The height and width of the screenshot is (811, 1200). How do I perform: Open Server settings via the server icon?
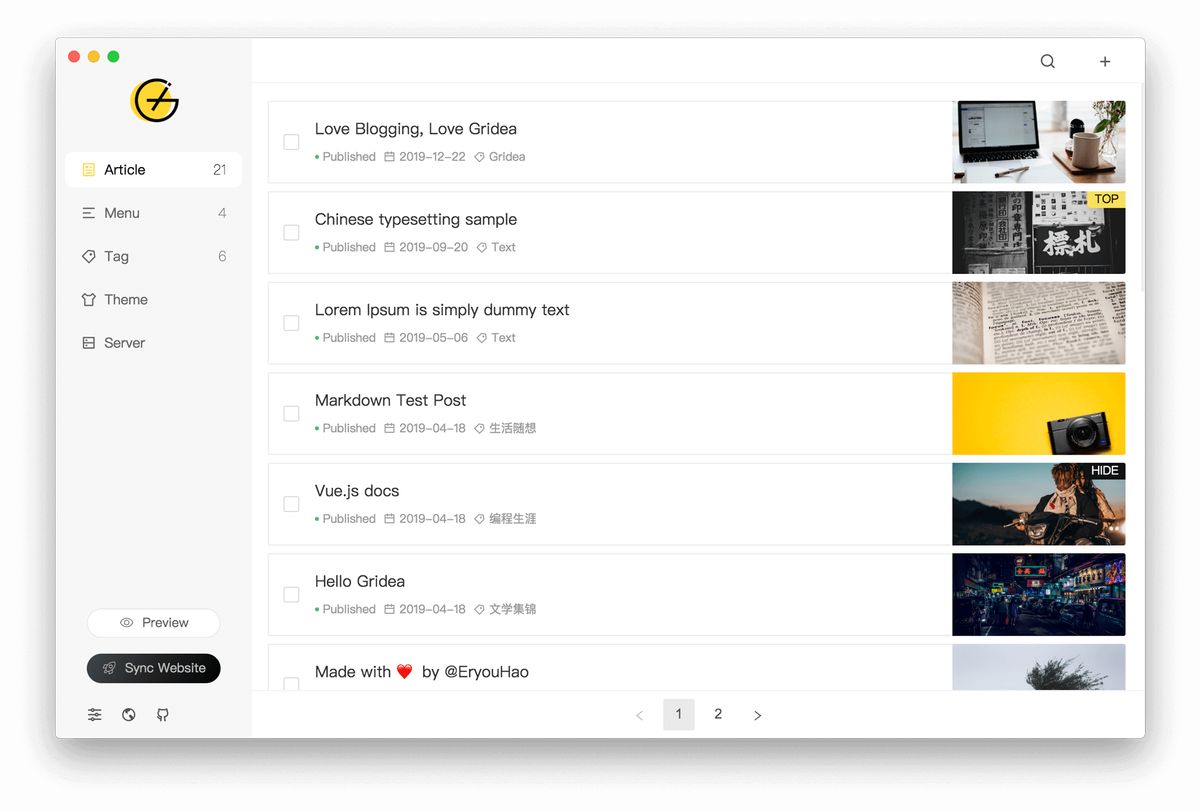coord(89,342)
